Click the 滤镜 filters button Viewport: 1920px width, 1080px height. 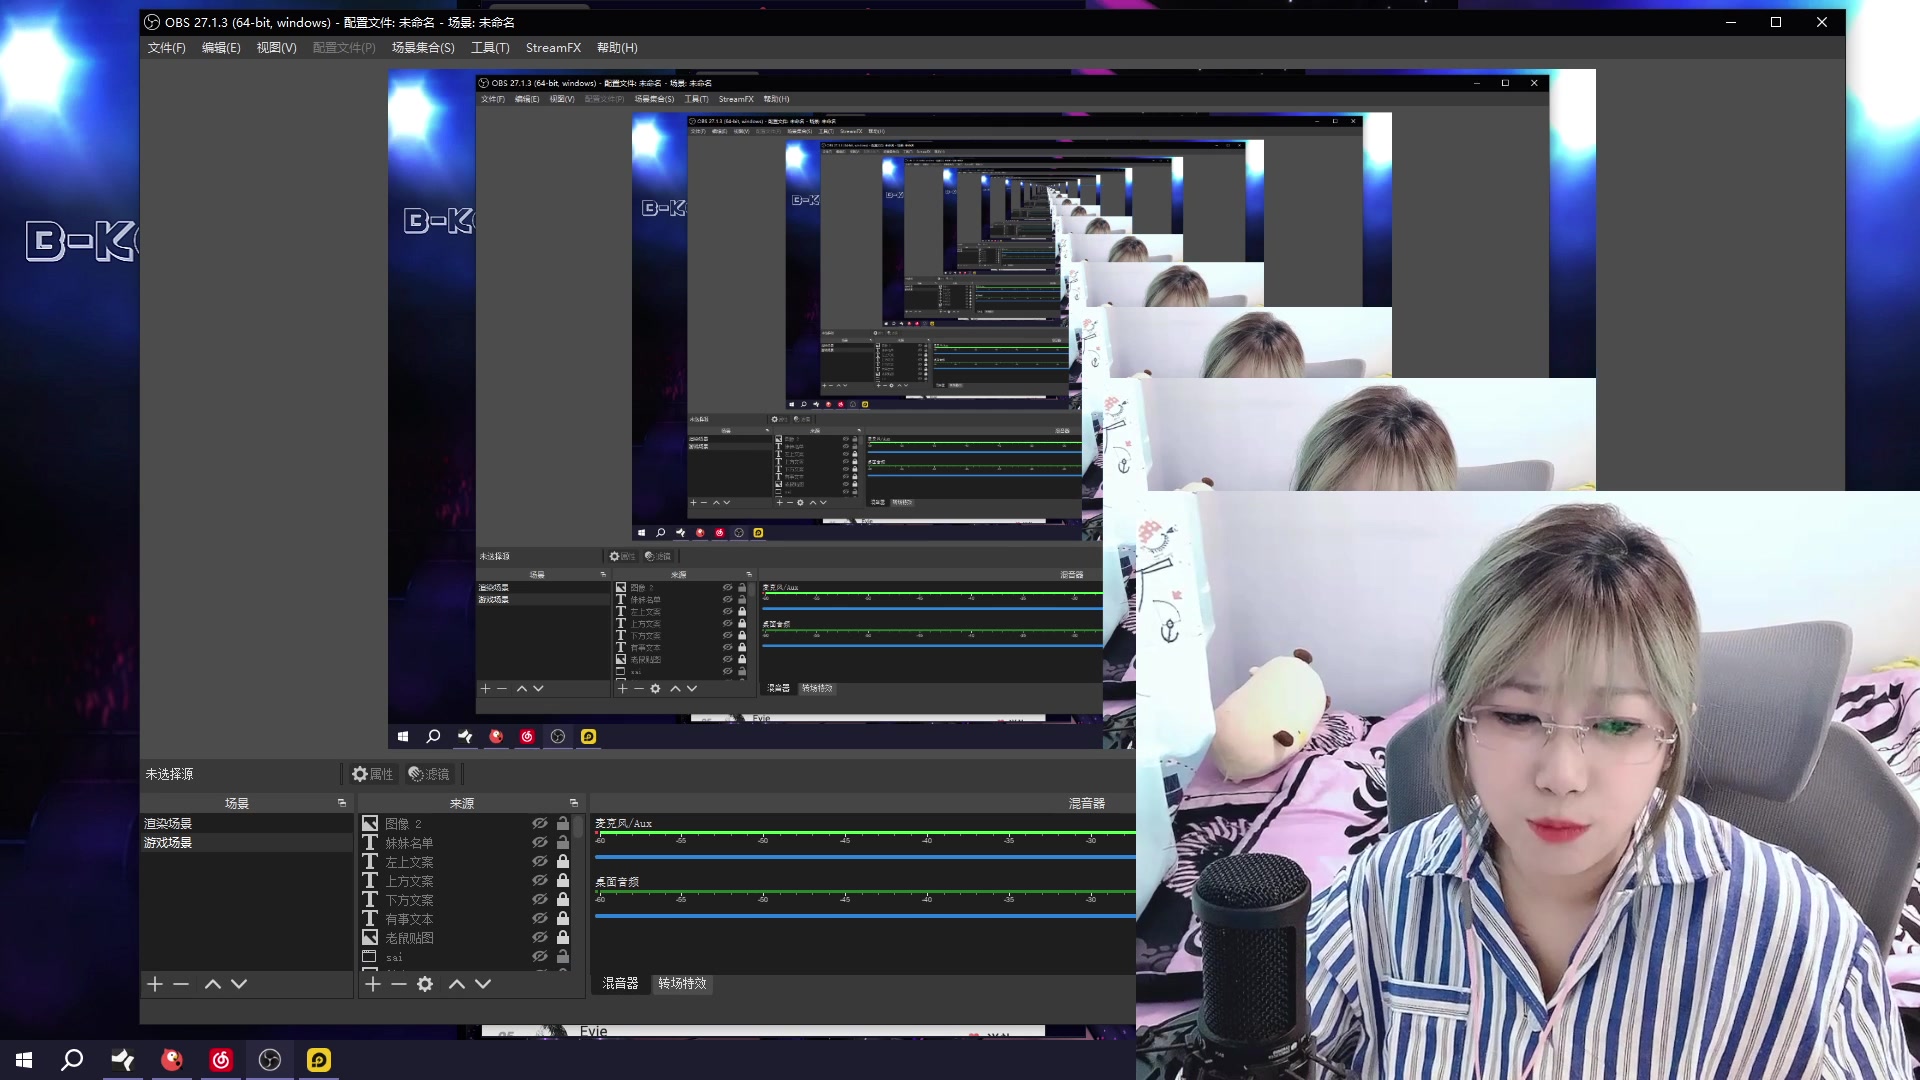coord(429,774)
